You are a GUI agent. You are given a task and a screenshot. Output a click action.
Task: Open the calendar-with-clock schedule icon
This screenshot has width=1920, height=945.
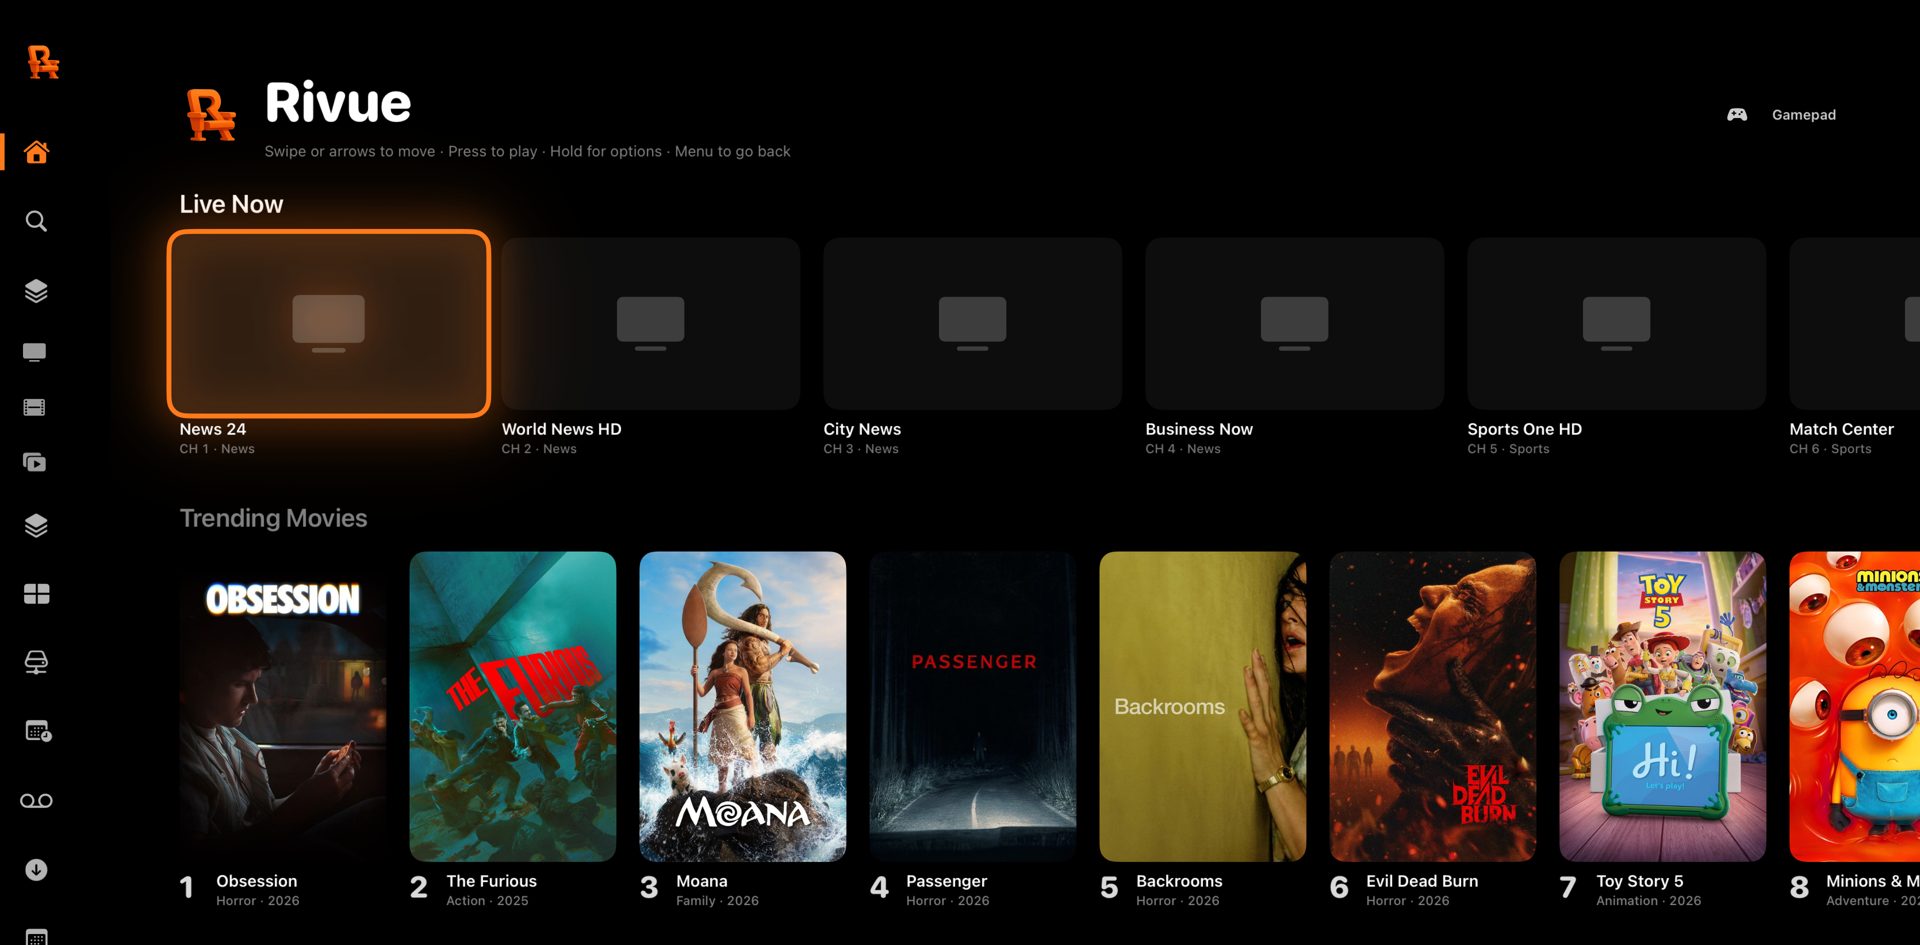(38, 731)
